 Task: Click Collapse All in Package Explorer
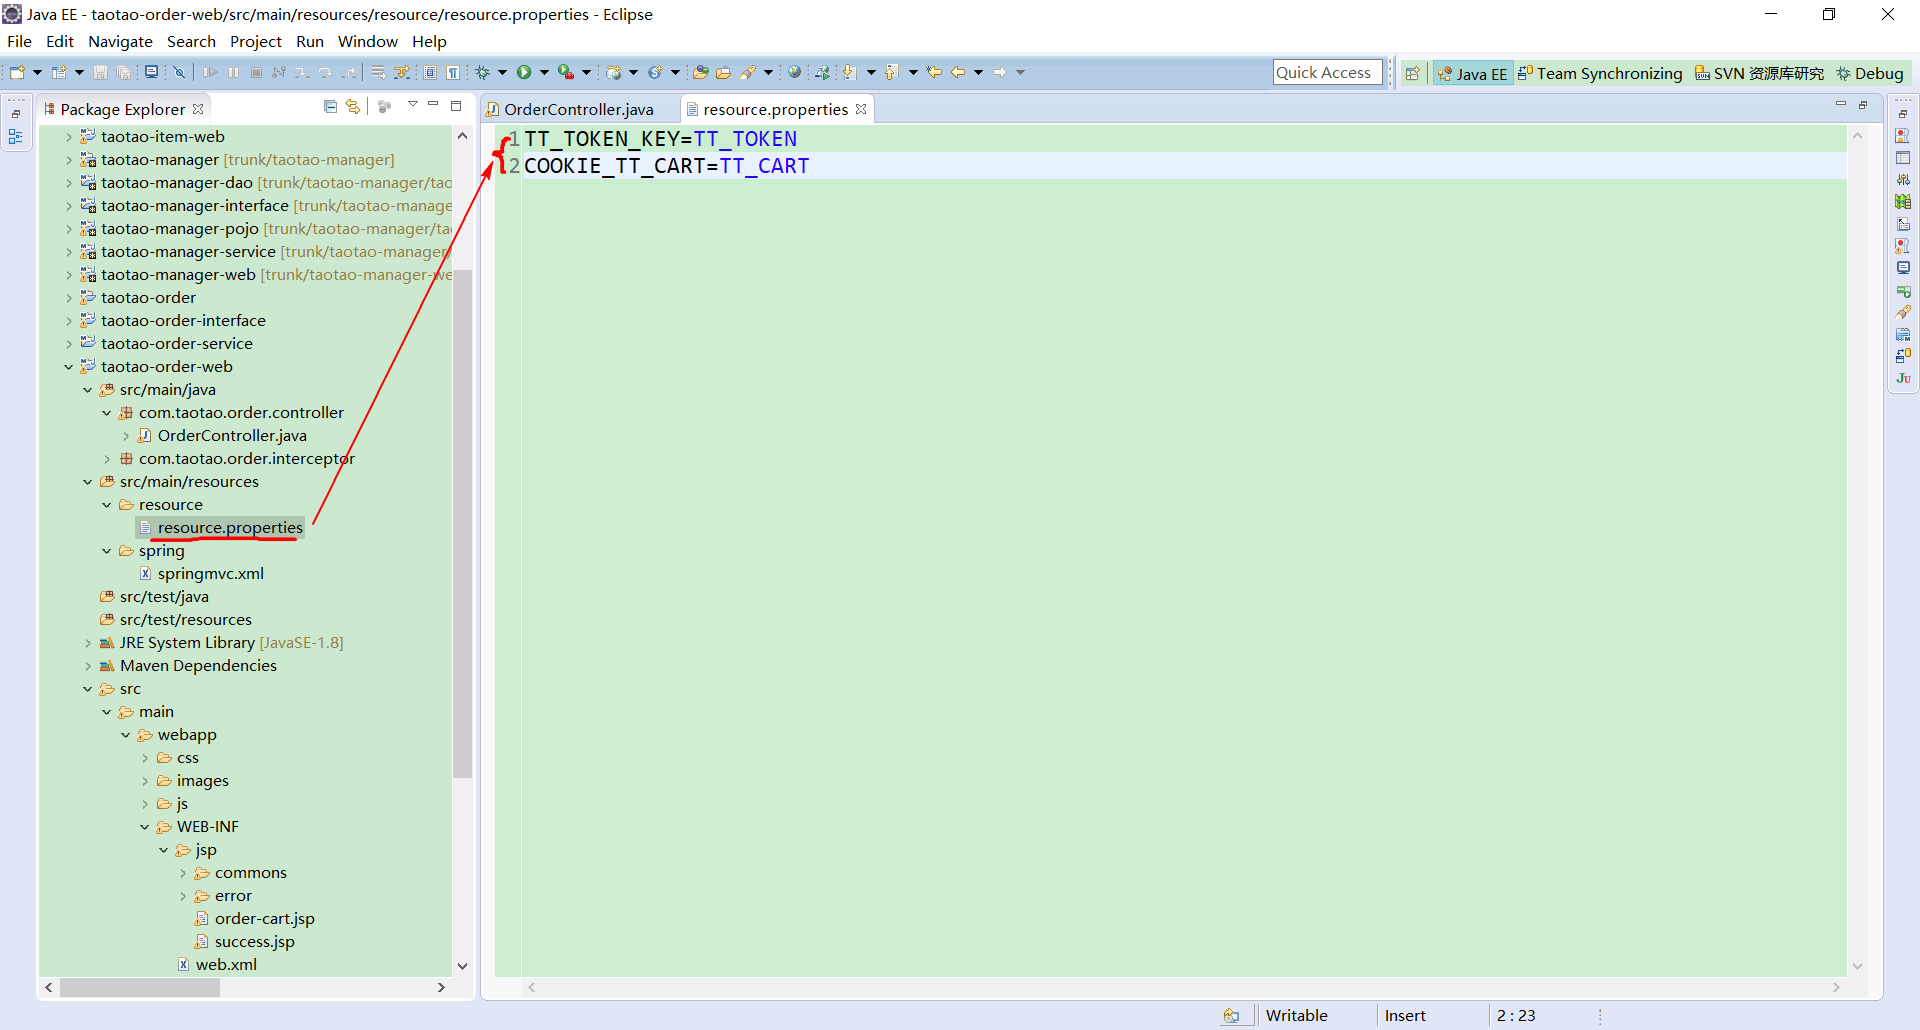pyautogui.click(x=330, y=107)
